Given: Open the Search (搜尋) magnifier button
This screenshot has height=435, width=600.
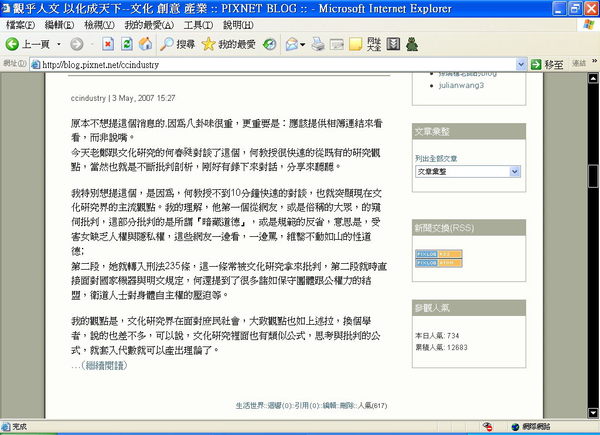Looking at the screenshot, I should pos(178,44).
